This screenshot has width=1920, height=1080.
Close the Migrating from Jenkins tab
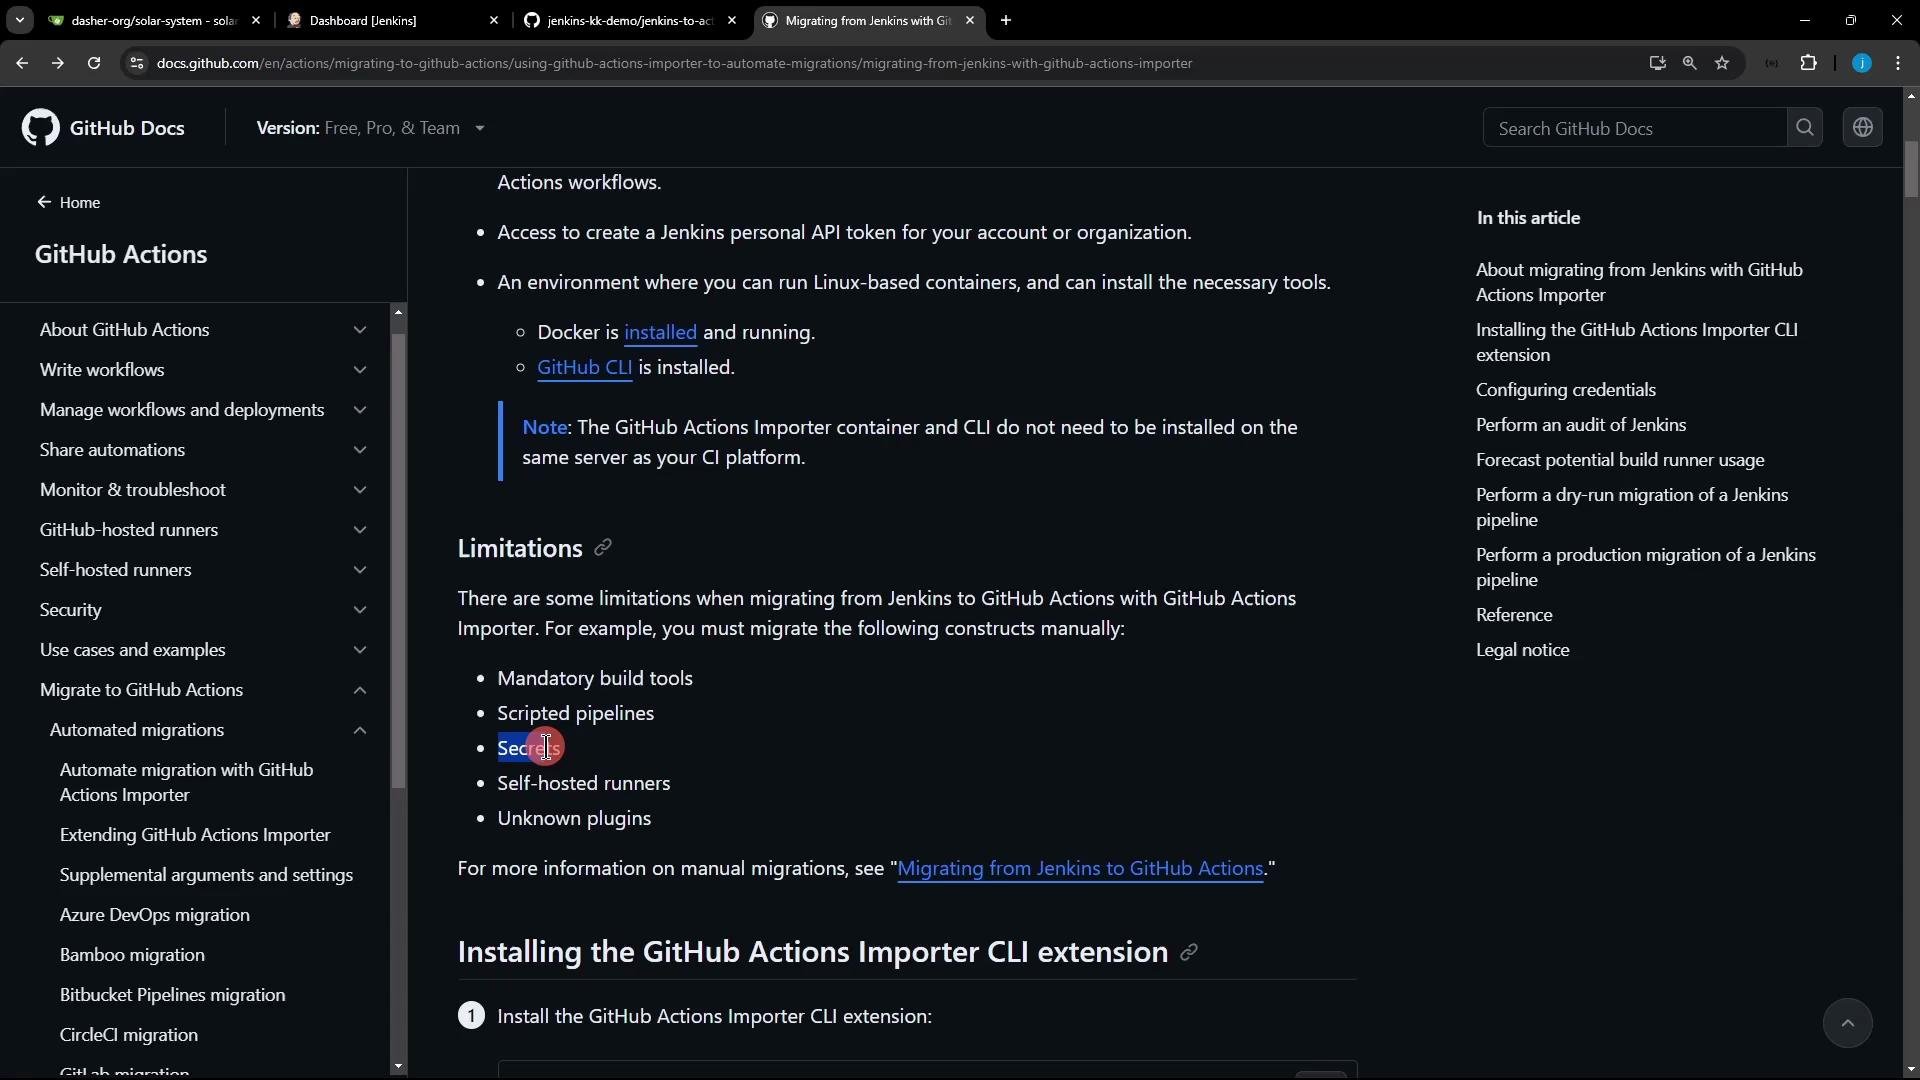point(969,20)
